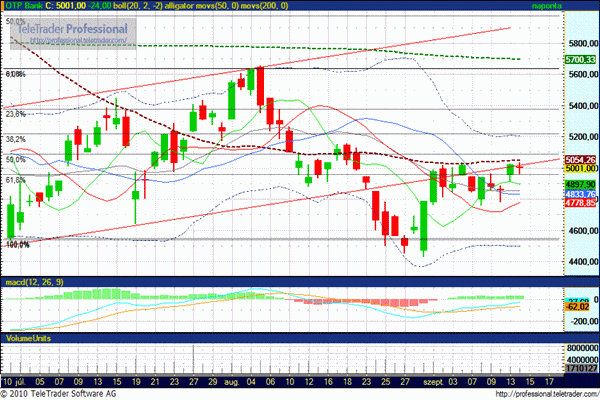Click the 61,8% Fibonacci level label
The image size is (600, 400).
[x=15, y=180]
